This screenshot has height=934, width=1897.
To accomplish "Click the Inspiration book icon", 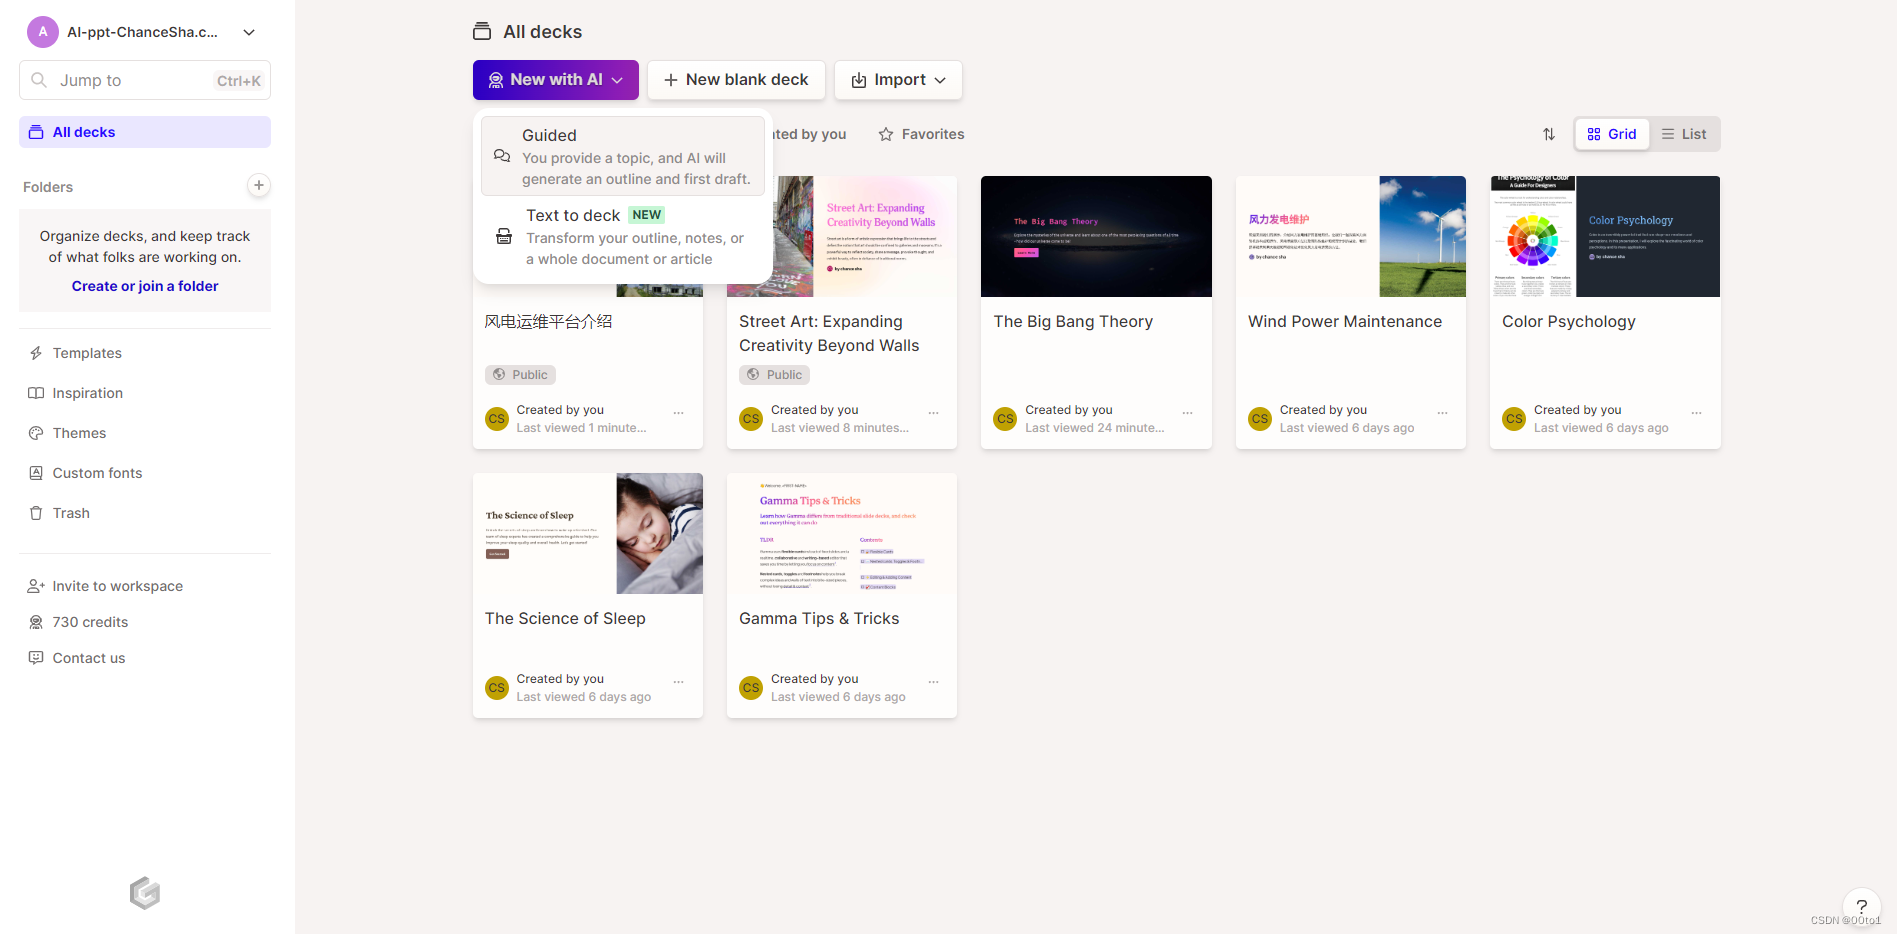I will (36, 393).
